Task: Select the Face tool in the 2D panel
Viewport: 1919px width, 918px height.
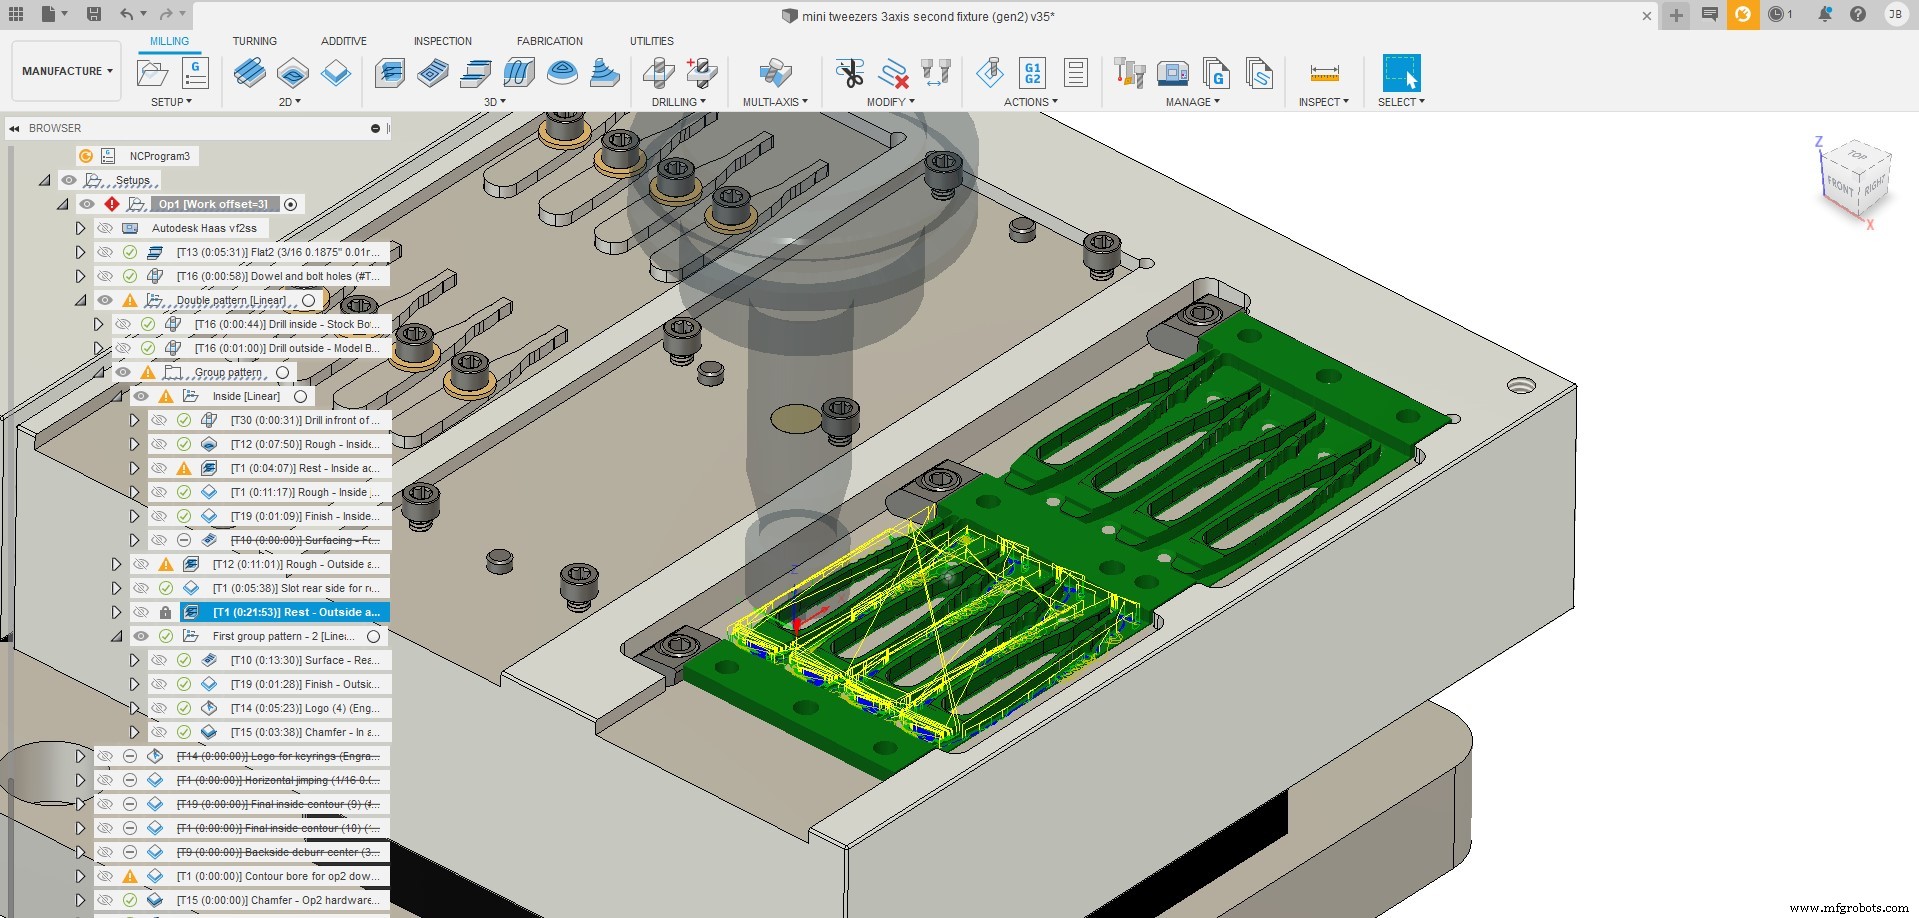Action: point(337,74)
